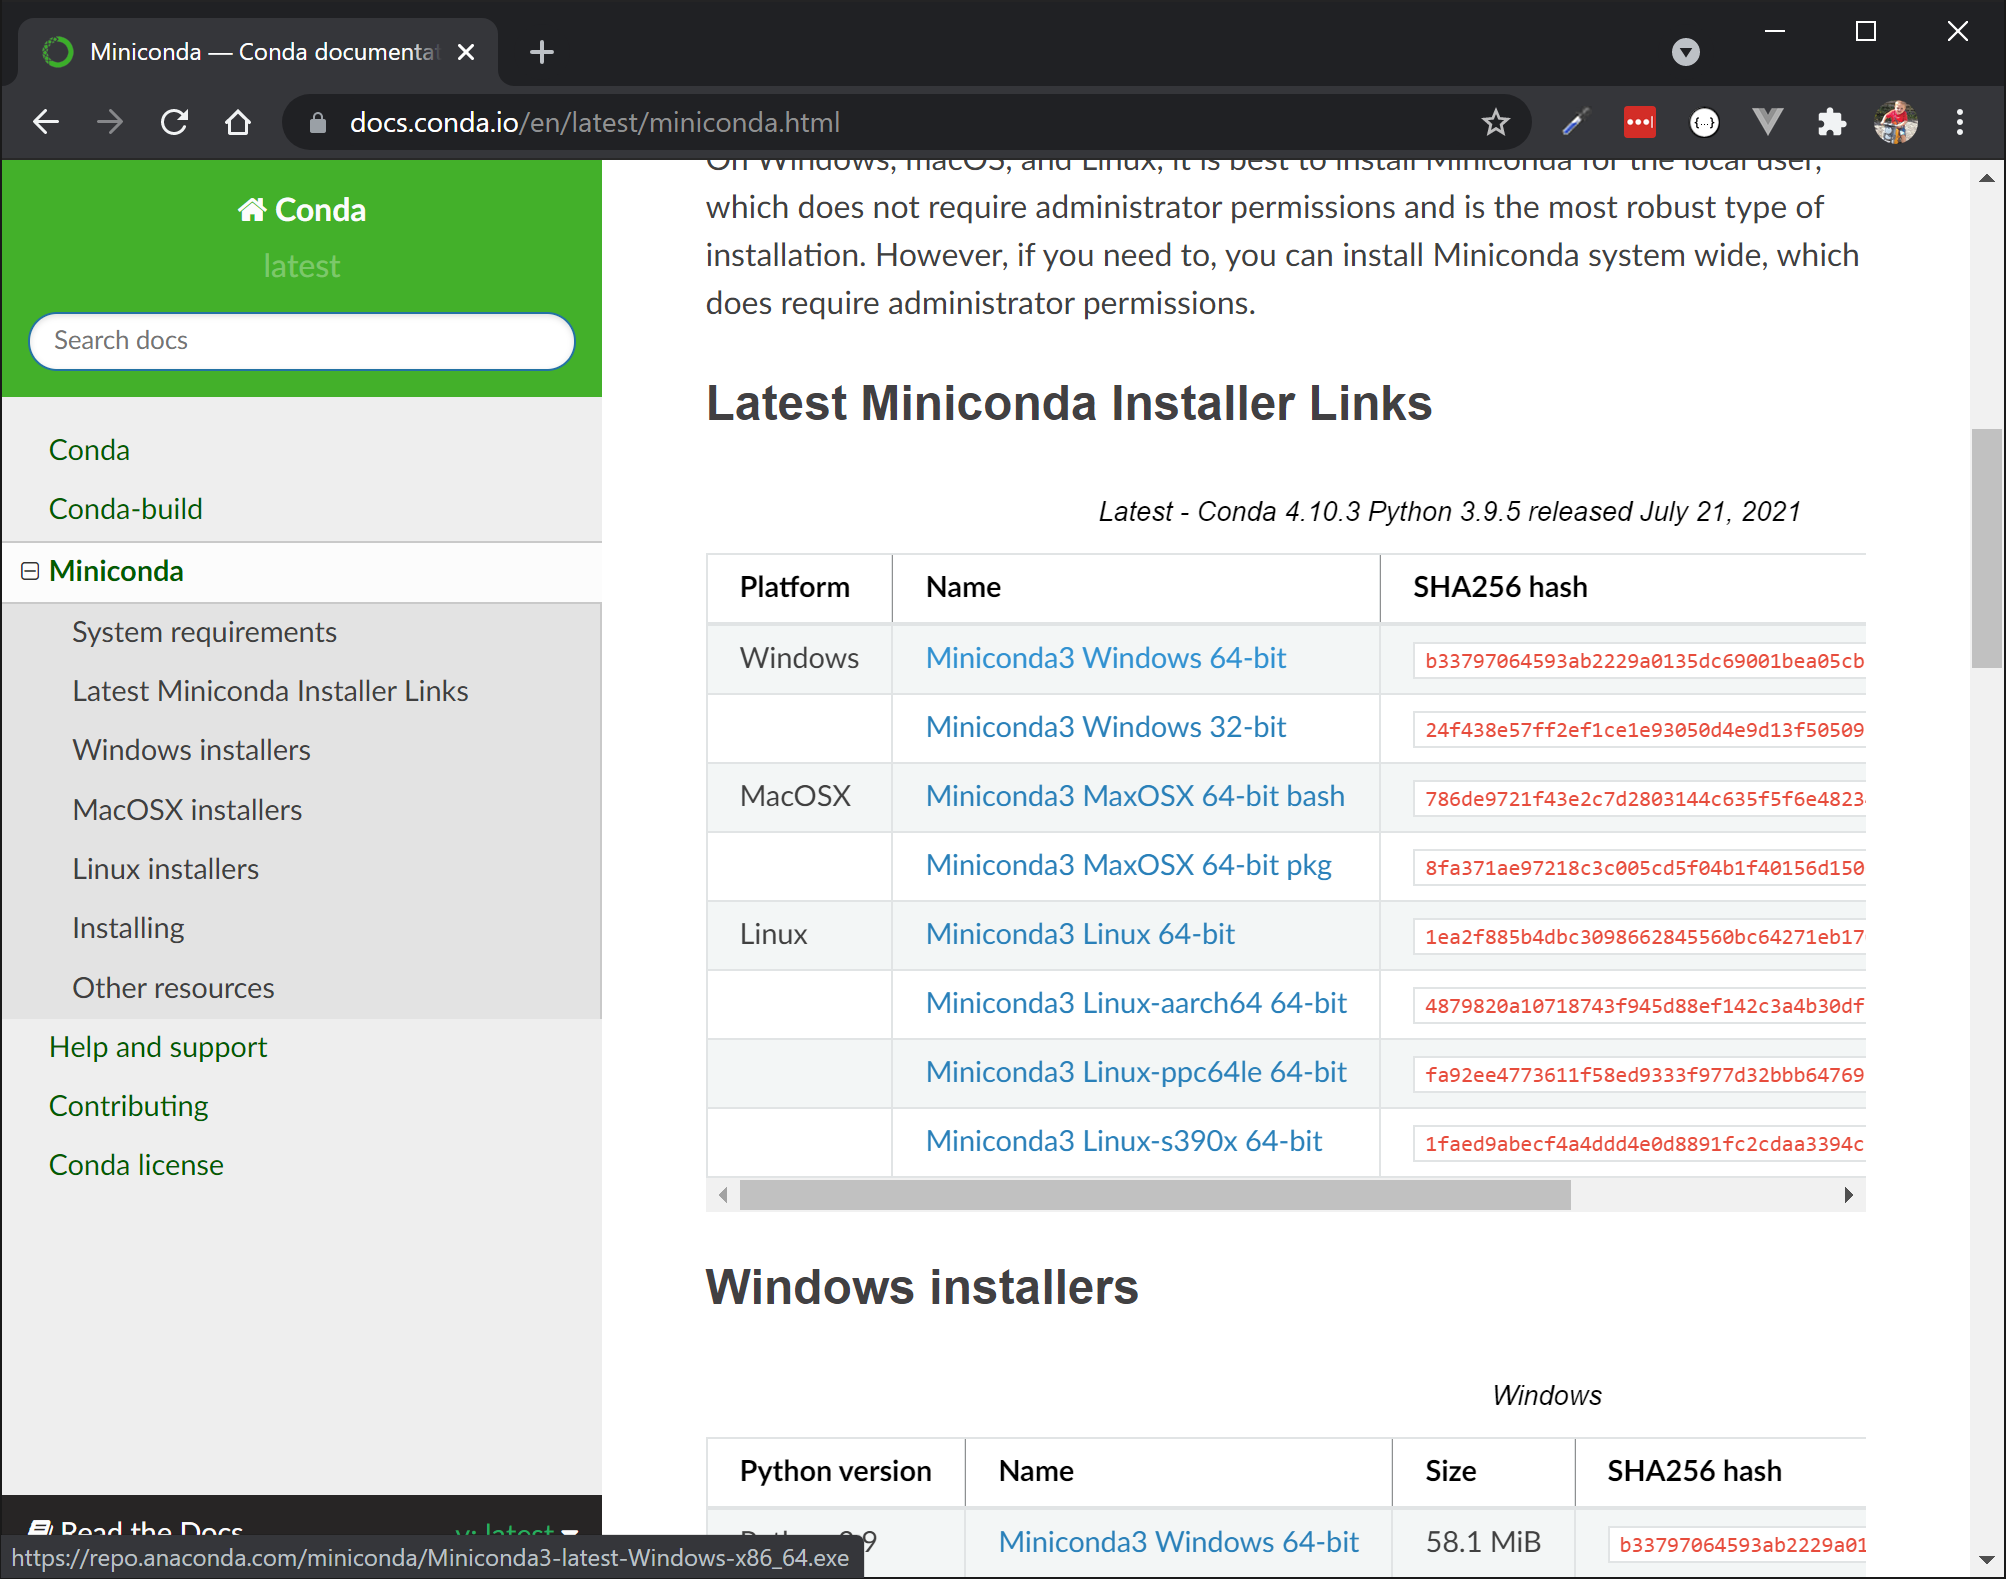Open the browser home page
Screen dimensions: 2006x1579
tap(238, 122)
